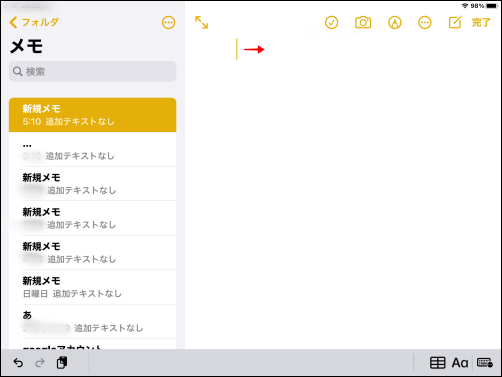
Task: Open the note's more-options menu
Action: [425, 22]
